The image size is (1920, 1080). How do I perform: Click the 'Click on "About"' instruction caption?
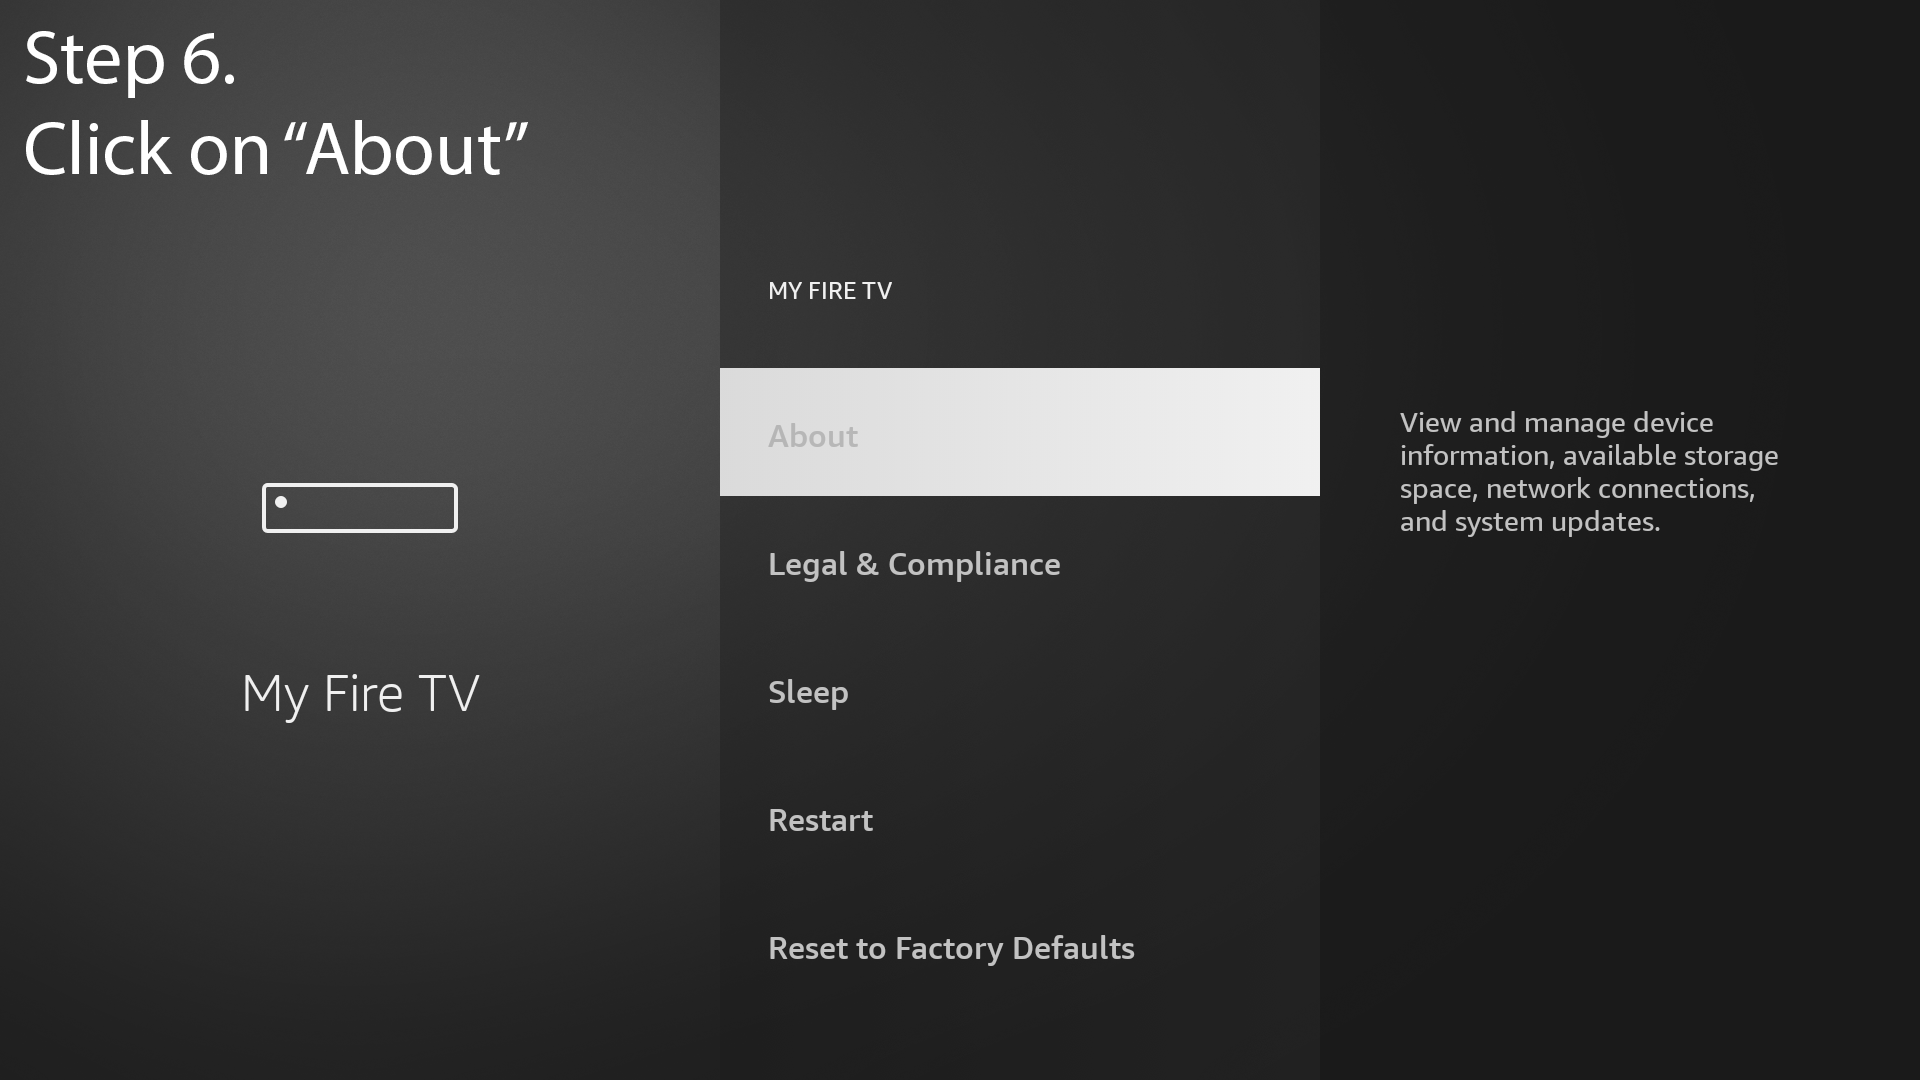click(276, 150)
